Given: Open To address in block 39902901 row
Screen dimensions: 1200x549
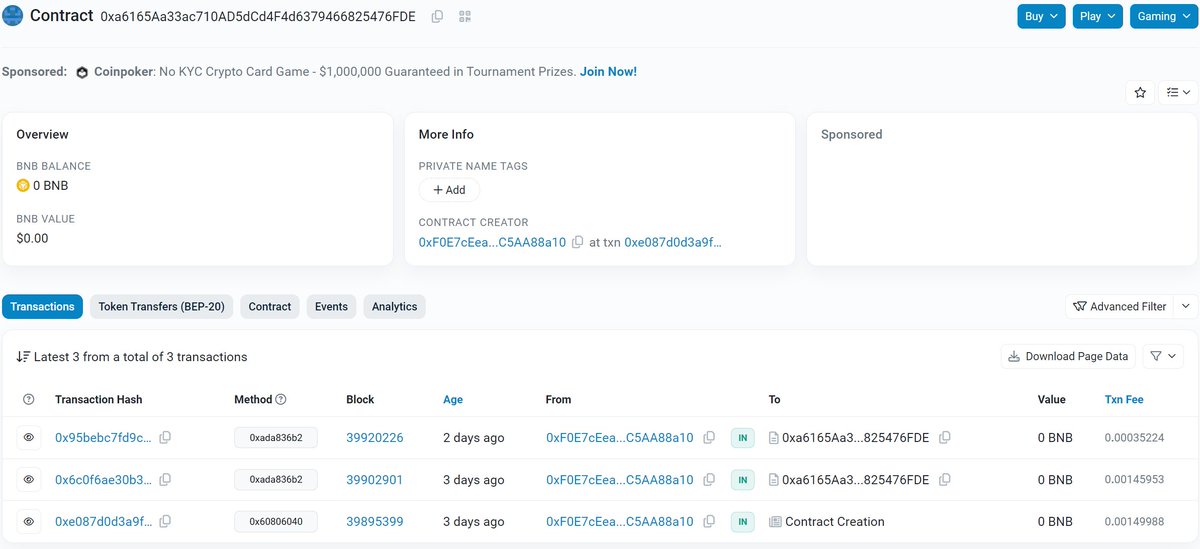Looking at the screenshot, I should (x=855, y=480).
